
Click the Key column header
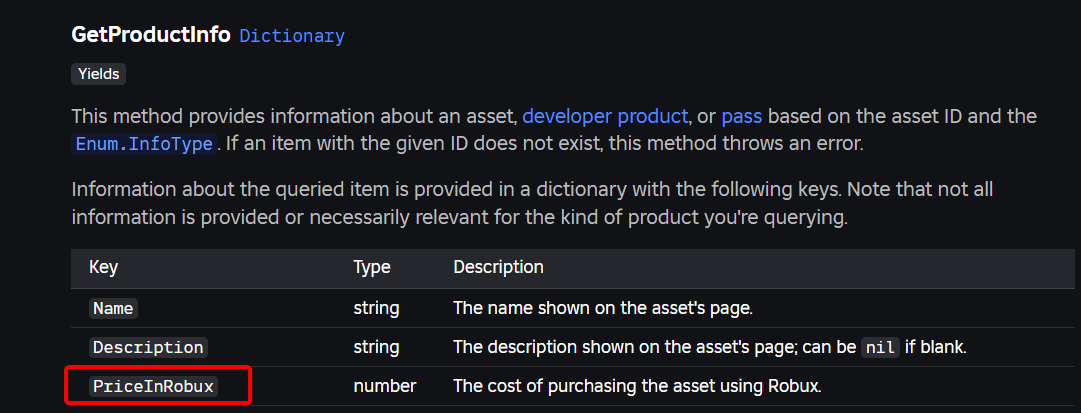point(103,267)
